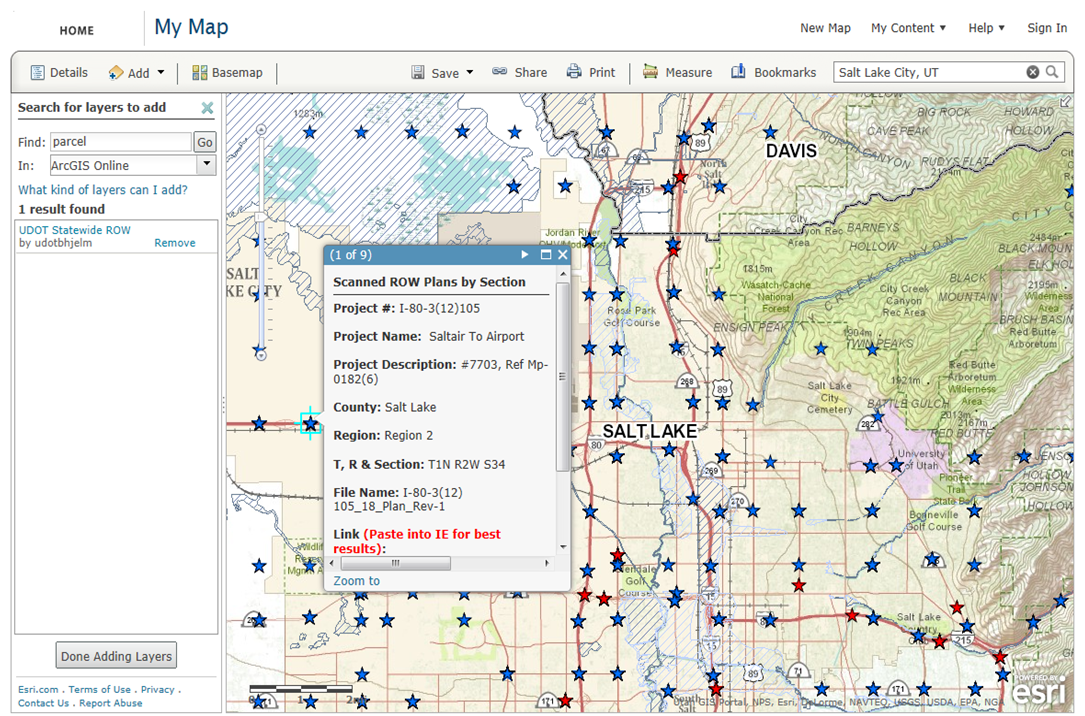Click the 'I-80-3(12)105' project number

pyautogui.click(x=439, y=309)
